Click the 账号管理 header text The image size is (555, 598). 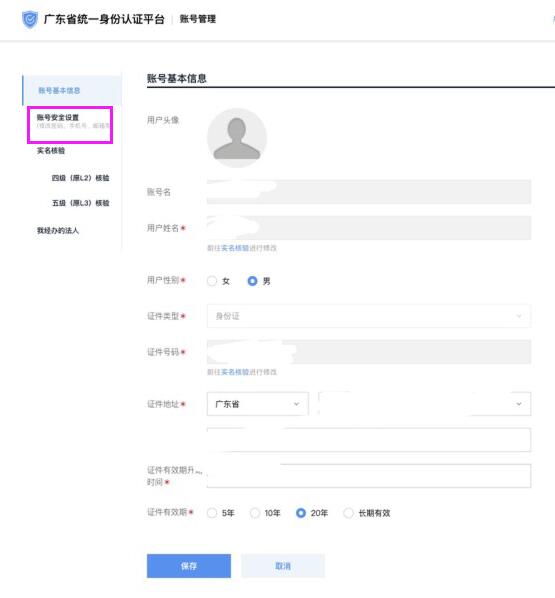point(198,19)
